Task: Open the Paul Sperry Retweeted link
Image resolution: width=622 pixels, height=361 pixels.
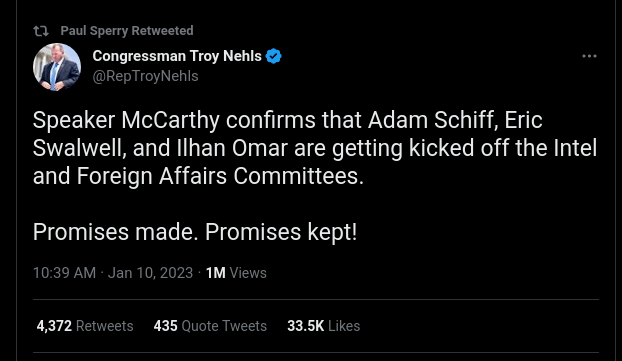Action: (x=127, y=31)
